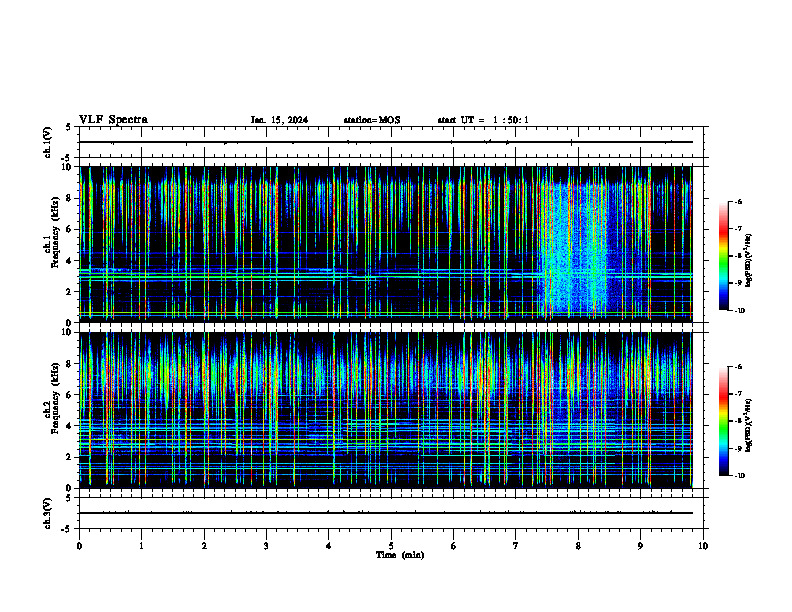The width and height of the screenshot is (792, 612).
Task: Click the ch.1 spectrogram color scale bar
Action: (723, 256)
